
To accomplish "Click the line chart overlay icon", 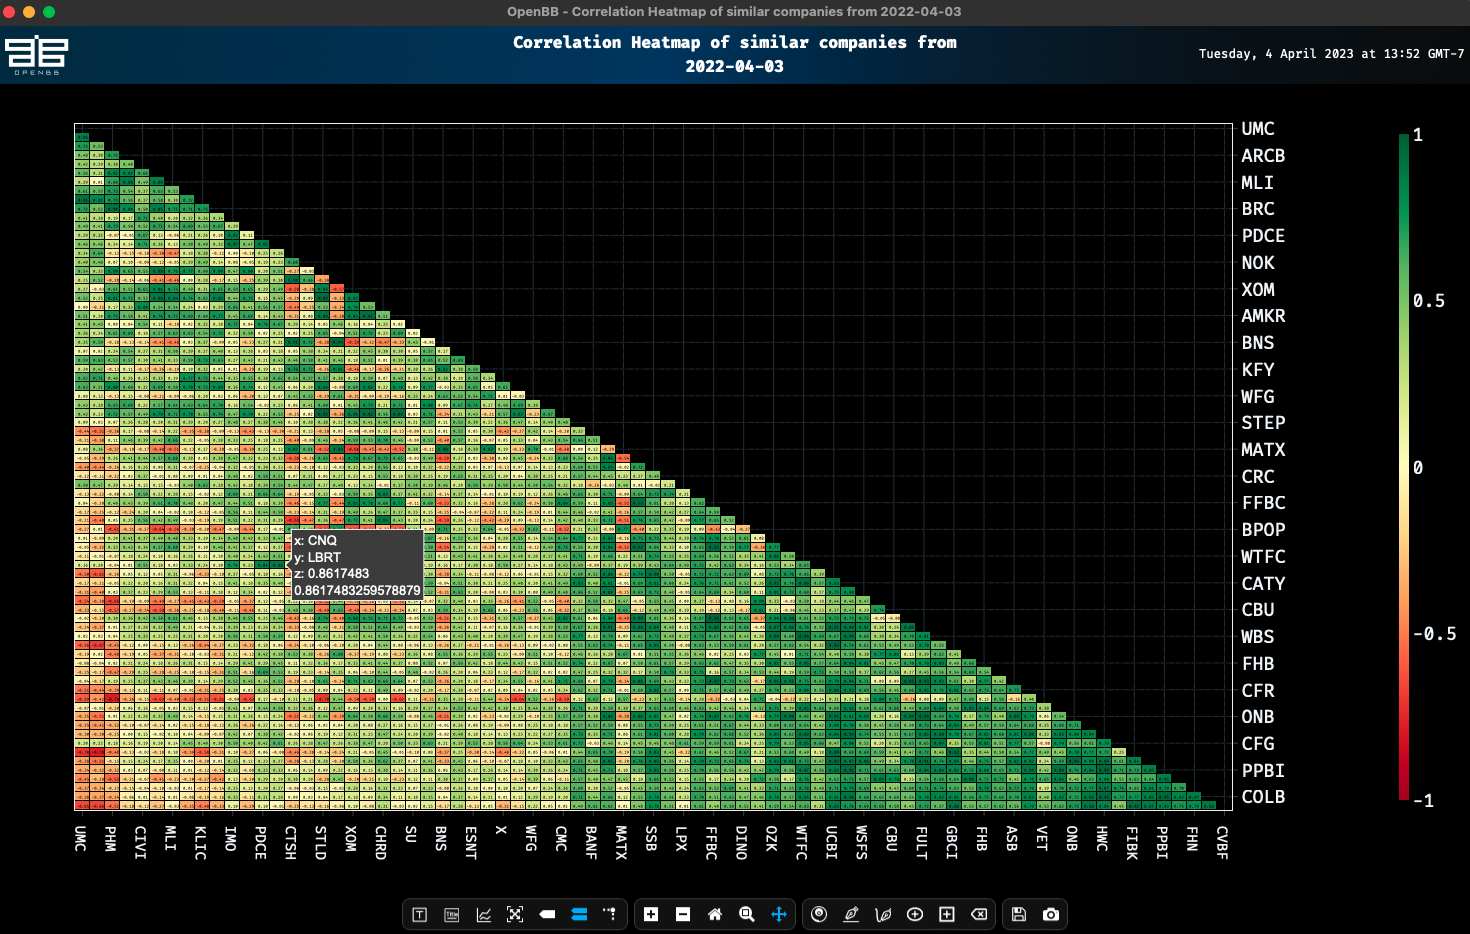I will pos(484,914).
